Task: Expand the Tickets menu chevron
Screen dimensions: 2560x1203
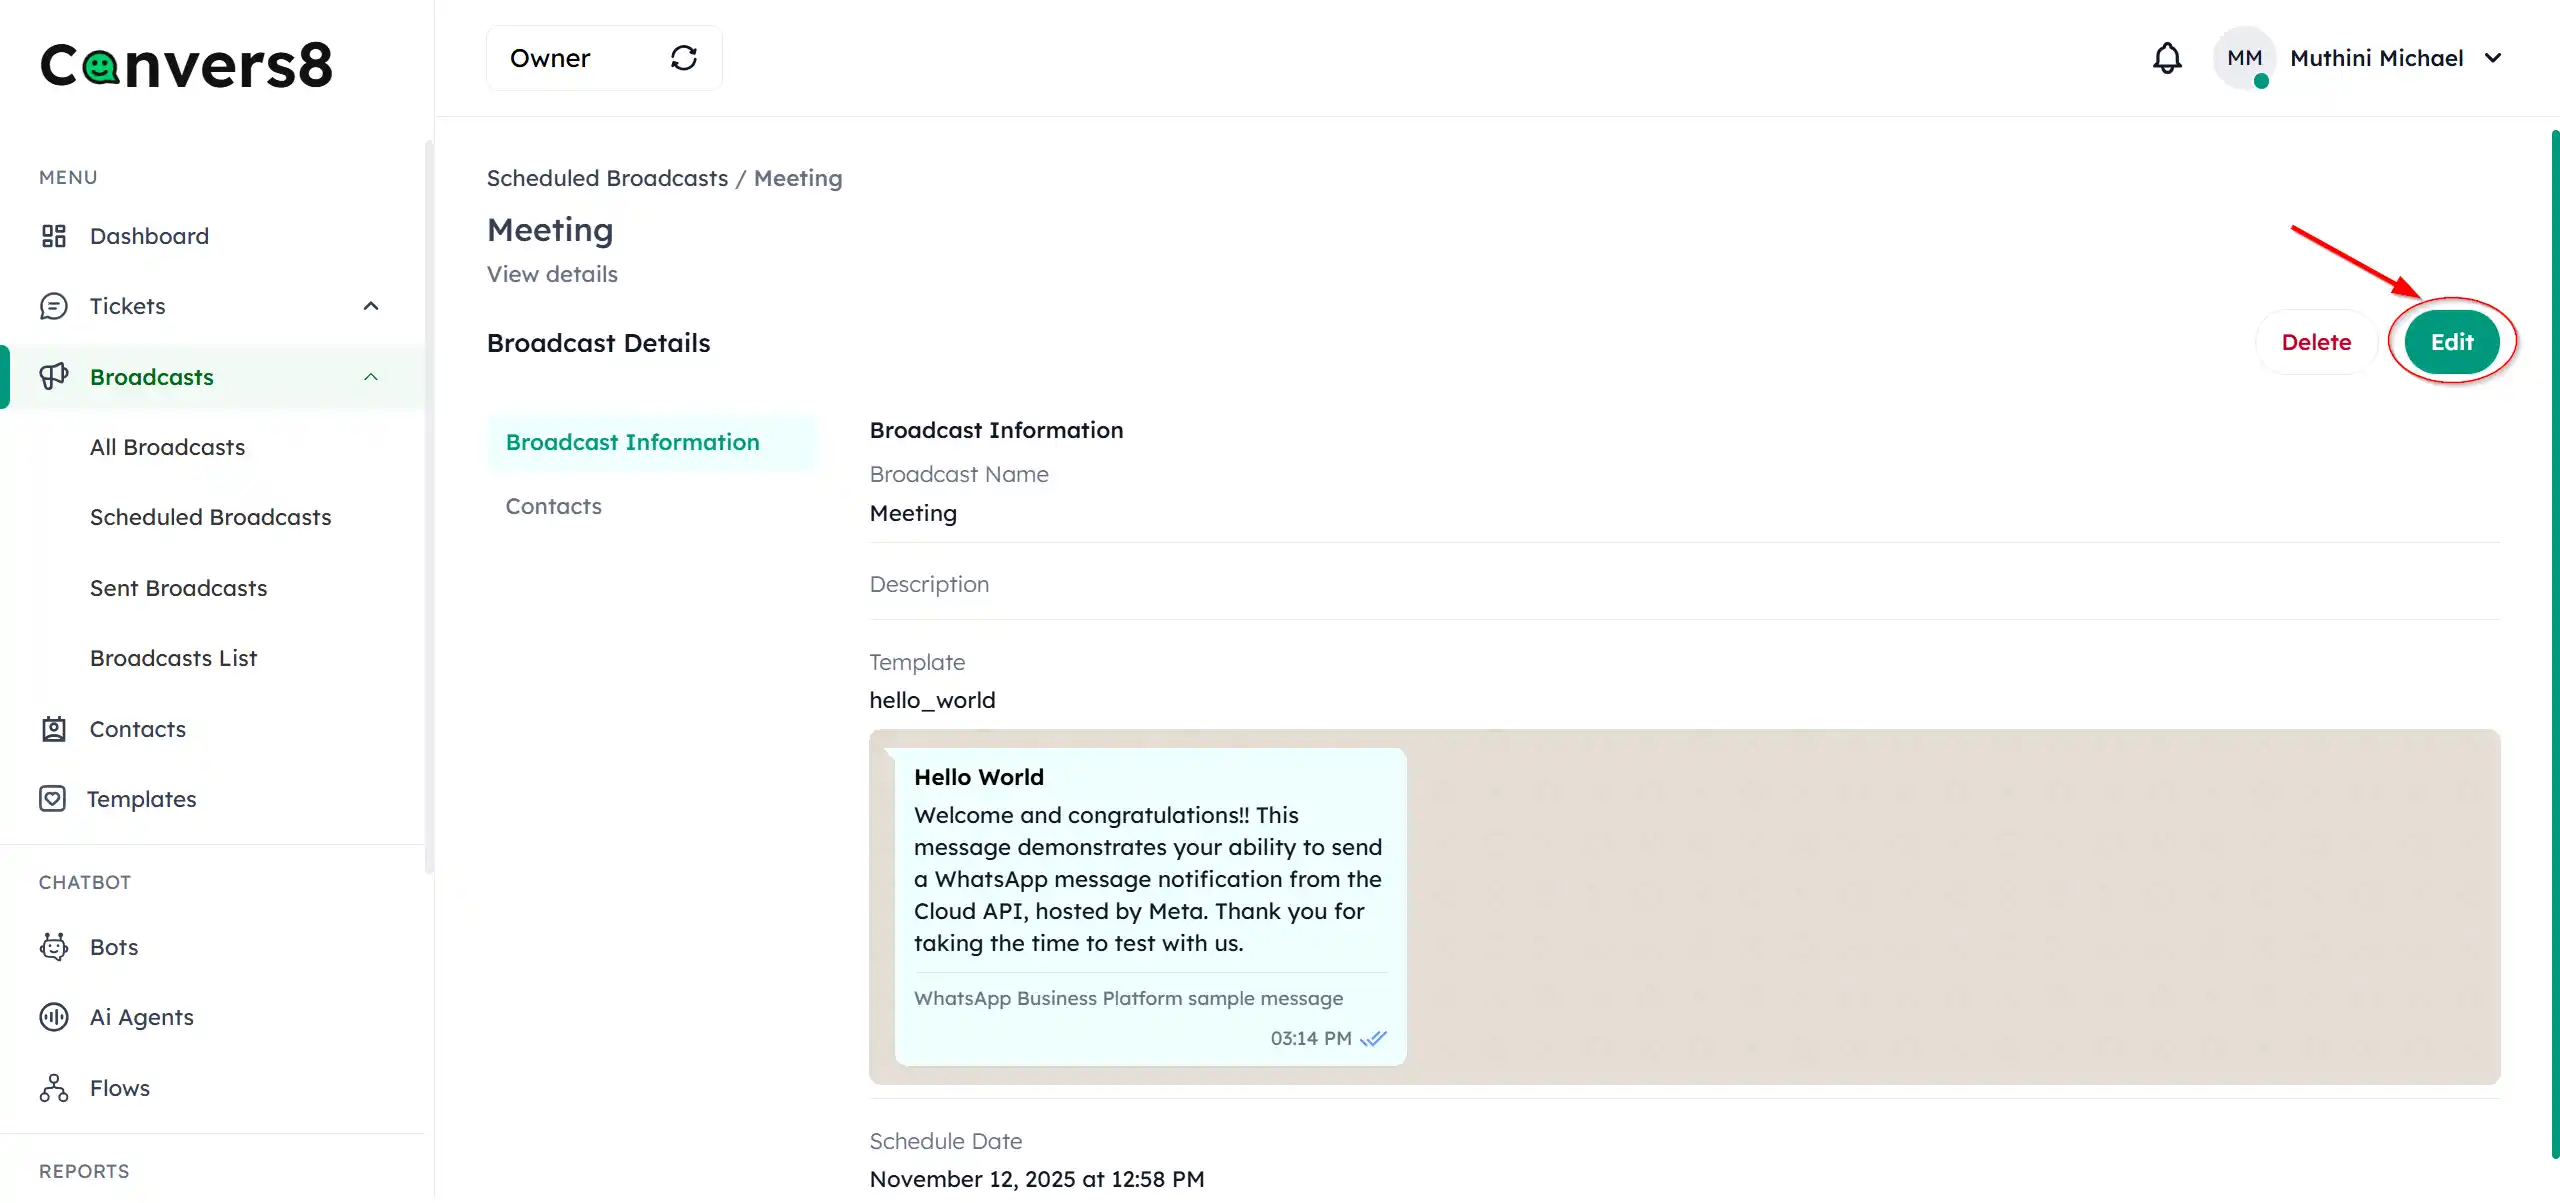Action: [x=371, y=306]
